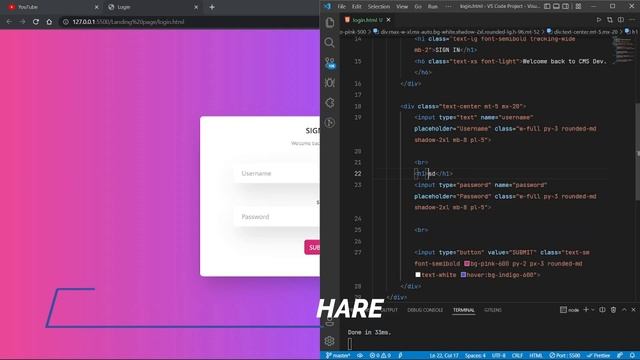Click the text-white color swatch in code
The image size is (640, 360).
(x=418, y=275)
